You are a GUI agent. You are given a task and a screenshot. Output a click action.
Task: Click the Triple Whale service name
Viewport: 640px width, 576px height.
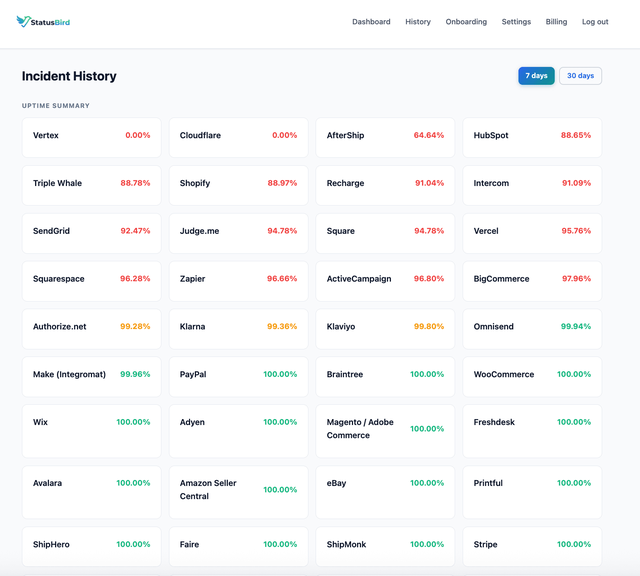pyautogui.click(x=57, y=183)
